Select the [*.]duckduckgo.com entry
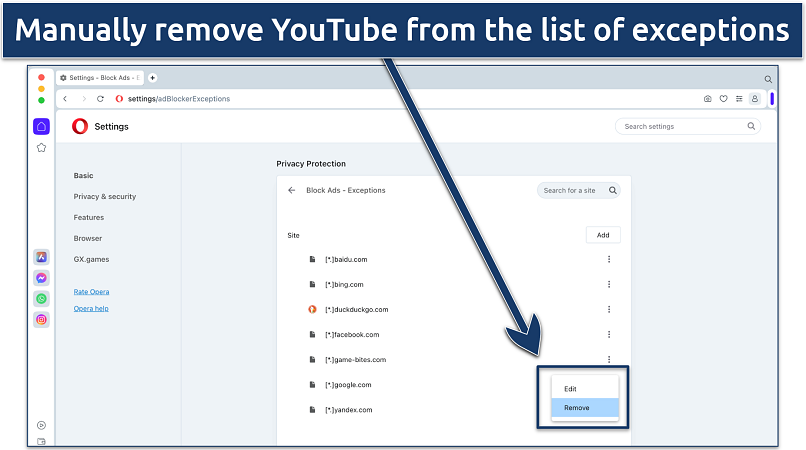Image resolution: width=806 pixels, height=450 pixels. [x=356, y=310]
